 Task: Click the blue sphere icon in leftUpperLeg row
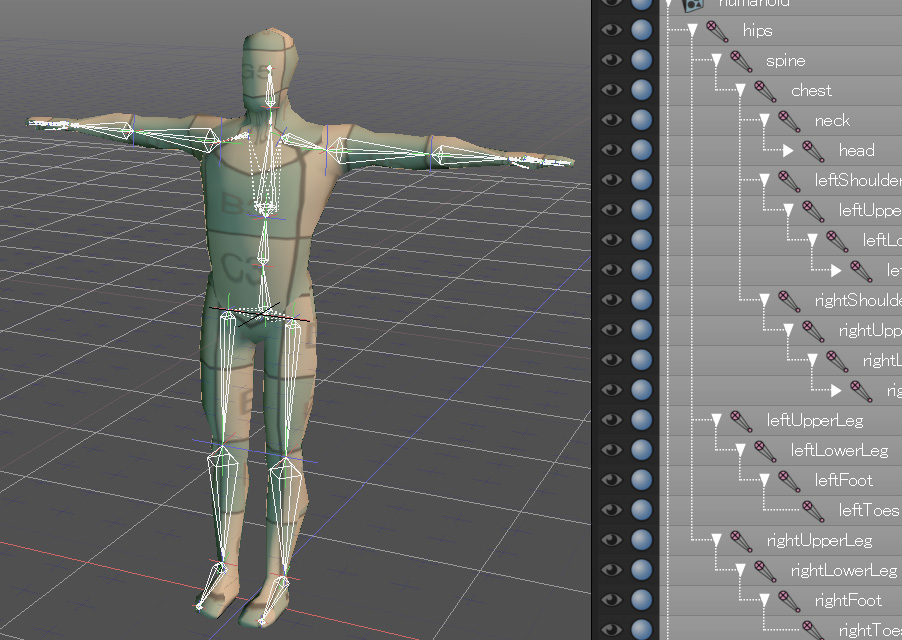click(x=641, y=419)
